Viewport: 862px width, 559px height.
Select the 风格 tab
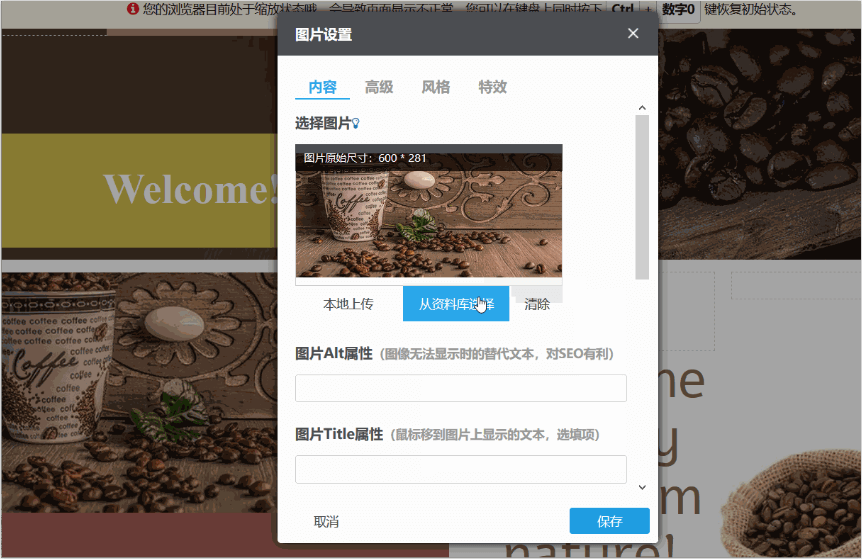(x=436, y=87)
